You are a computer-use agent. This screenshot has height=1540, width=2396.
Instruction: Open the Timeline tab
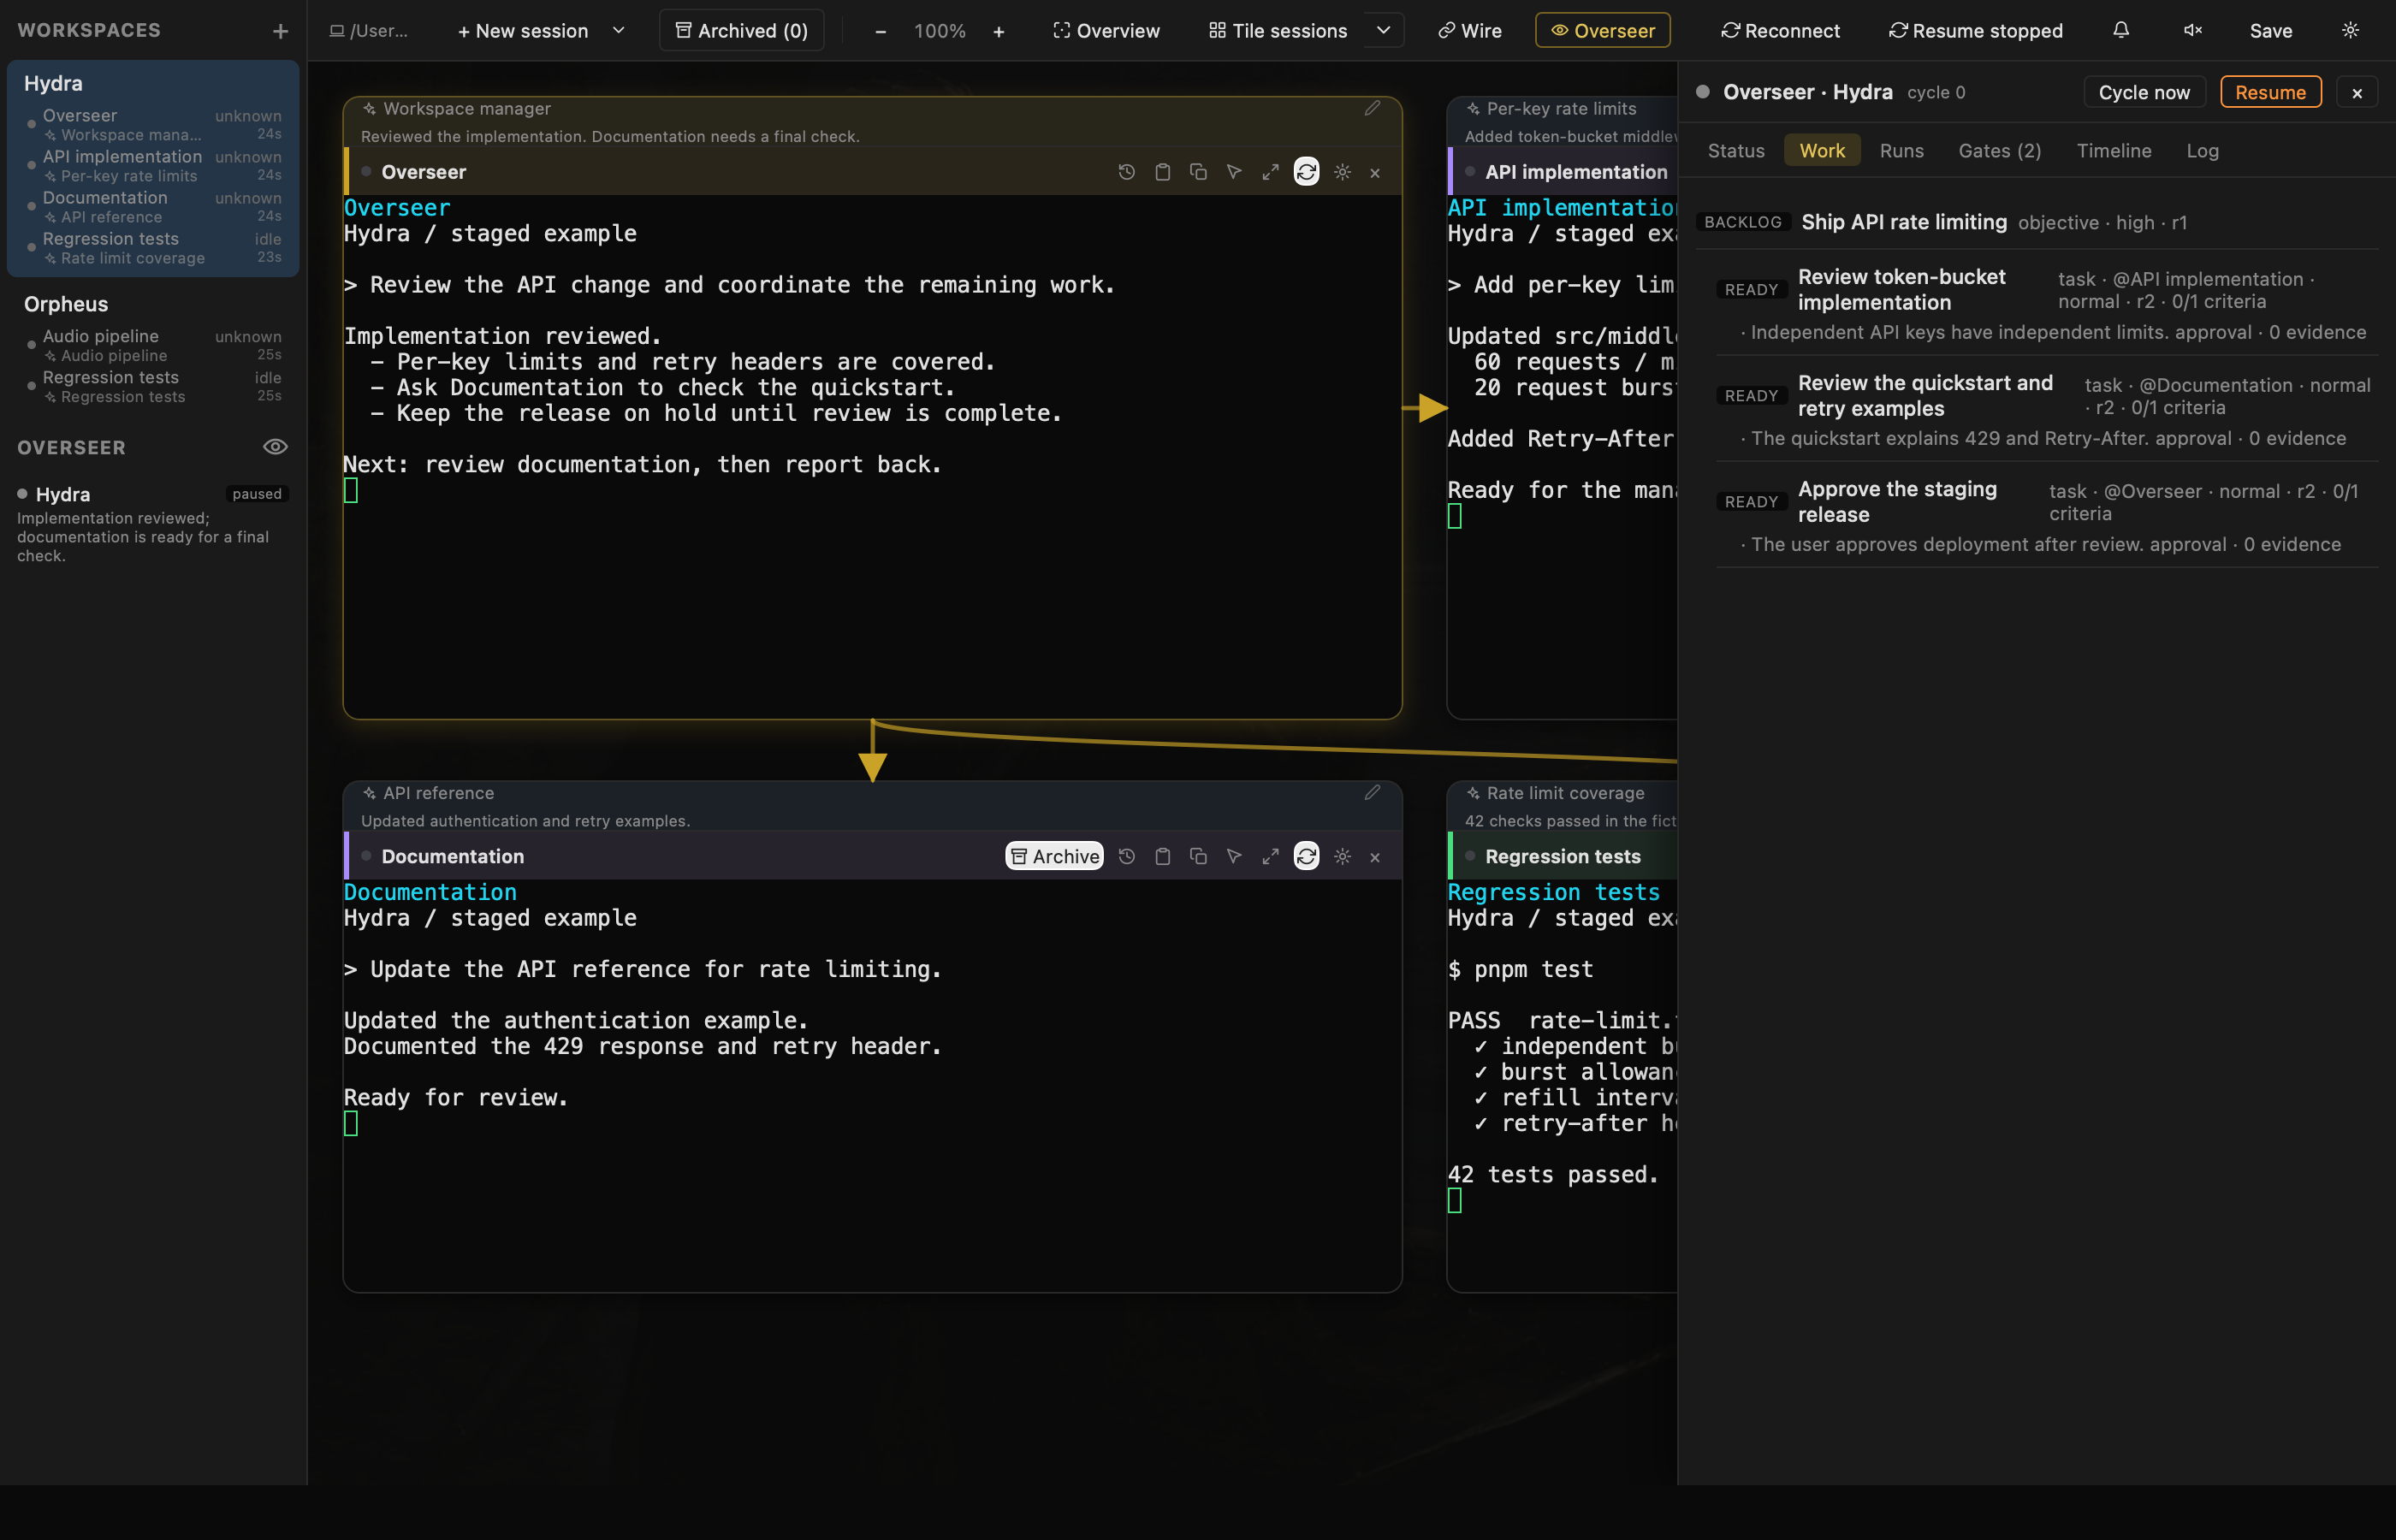[x=2113, y=151]
